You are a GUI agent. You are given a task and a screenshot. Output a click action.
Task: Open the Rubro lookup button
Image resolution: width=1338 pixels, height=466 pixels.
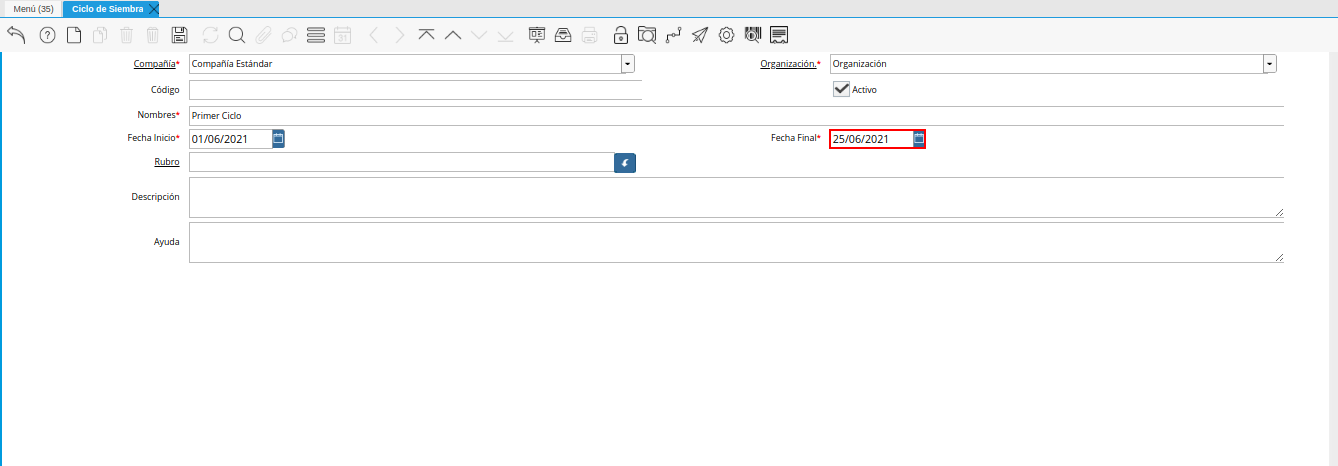[625, 162]
